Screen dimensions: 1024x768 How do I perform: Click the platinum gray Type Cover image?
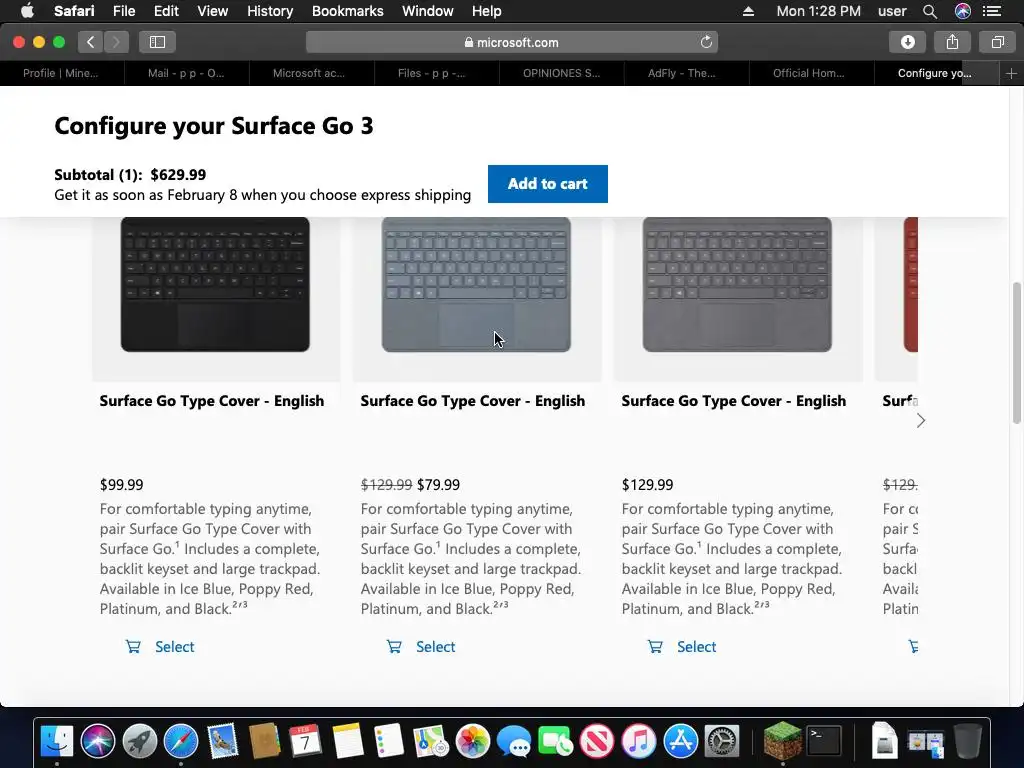[x=737, y=285]
